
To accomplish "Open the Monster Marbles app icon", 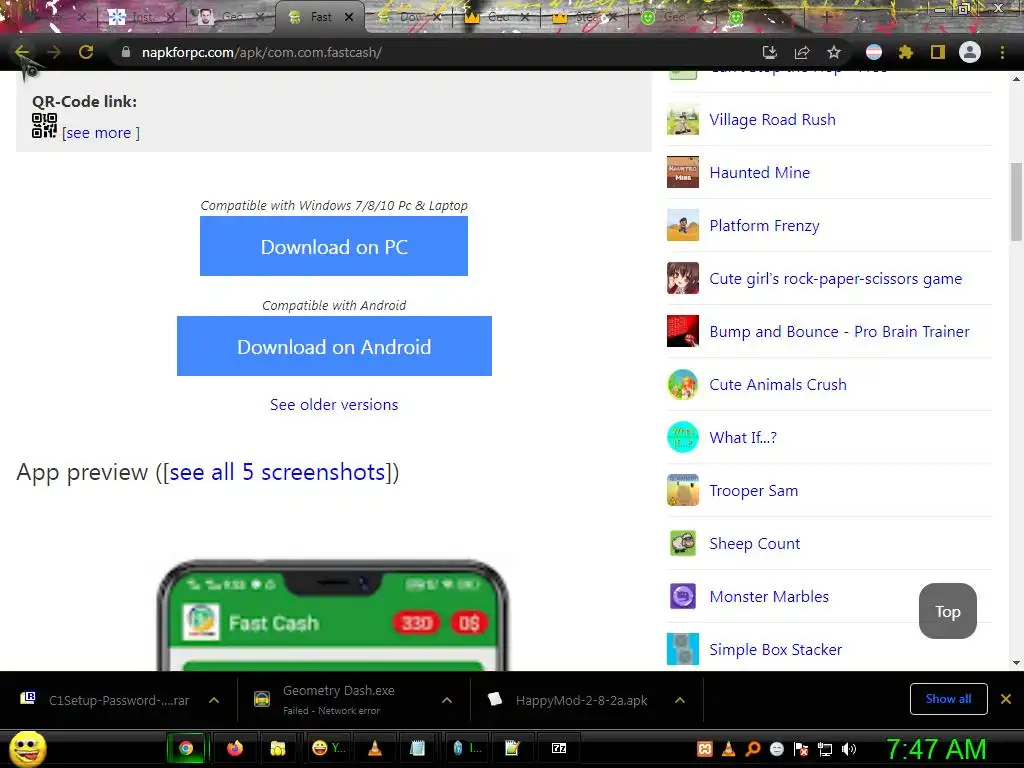I will tap(683, 596).
